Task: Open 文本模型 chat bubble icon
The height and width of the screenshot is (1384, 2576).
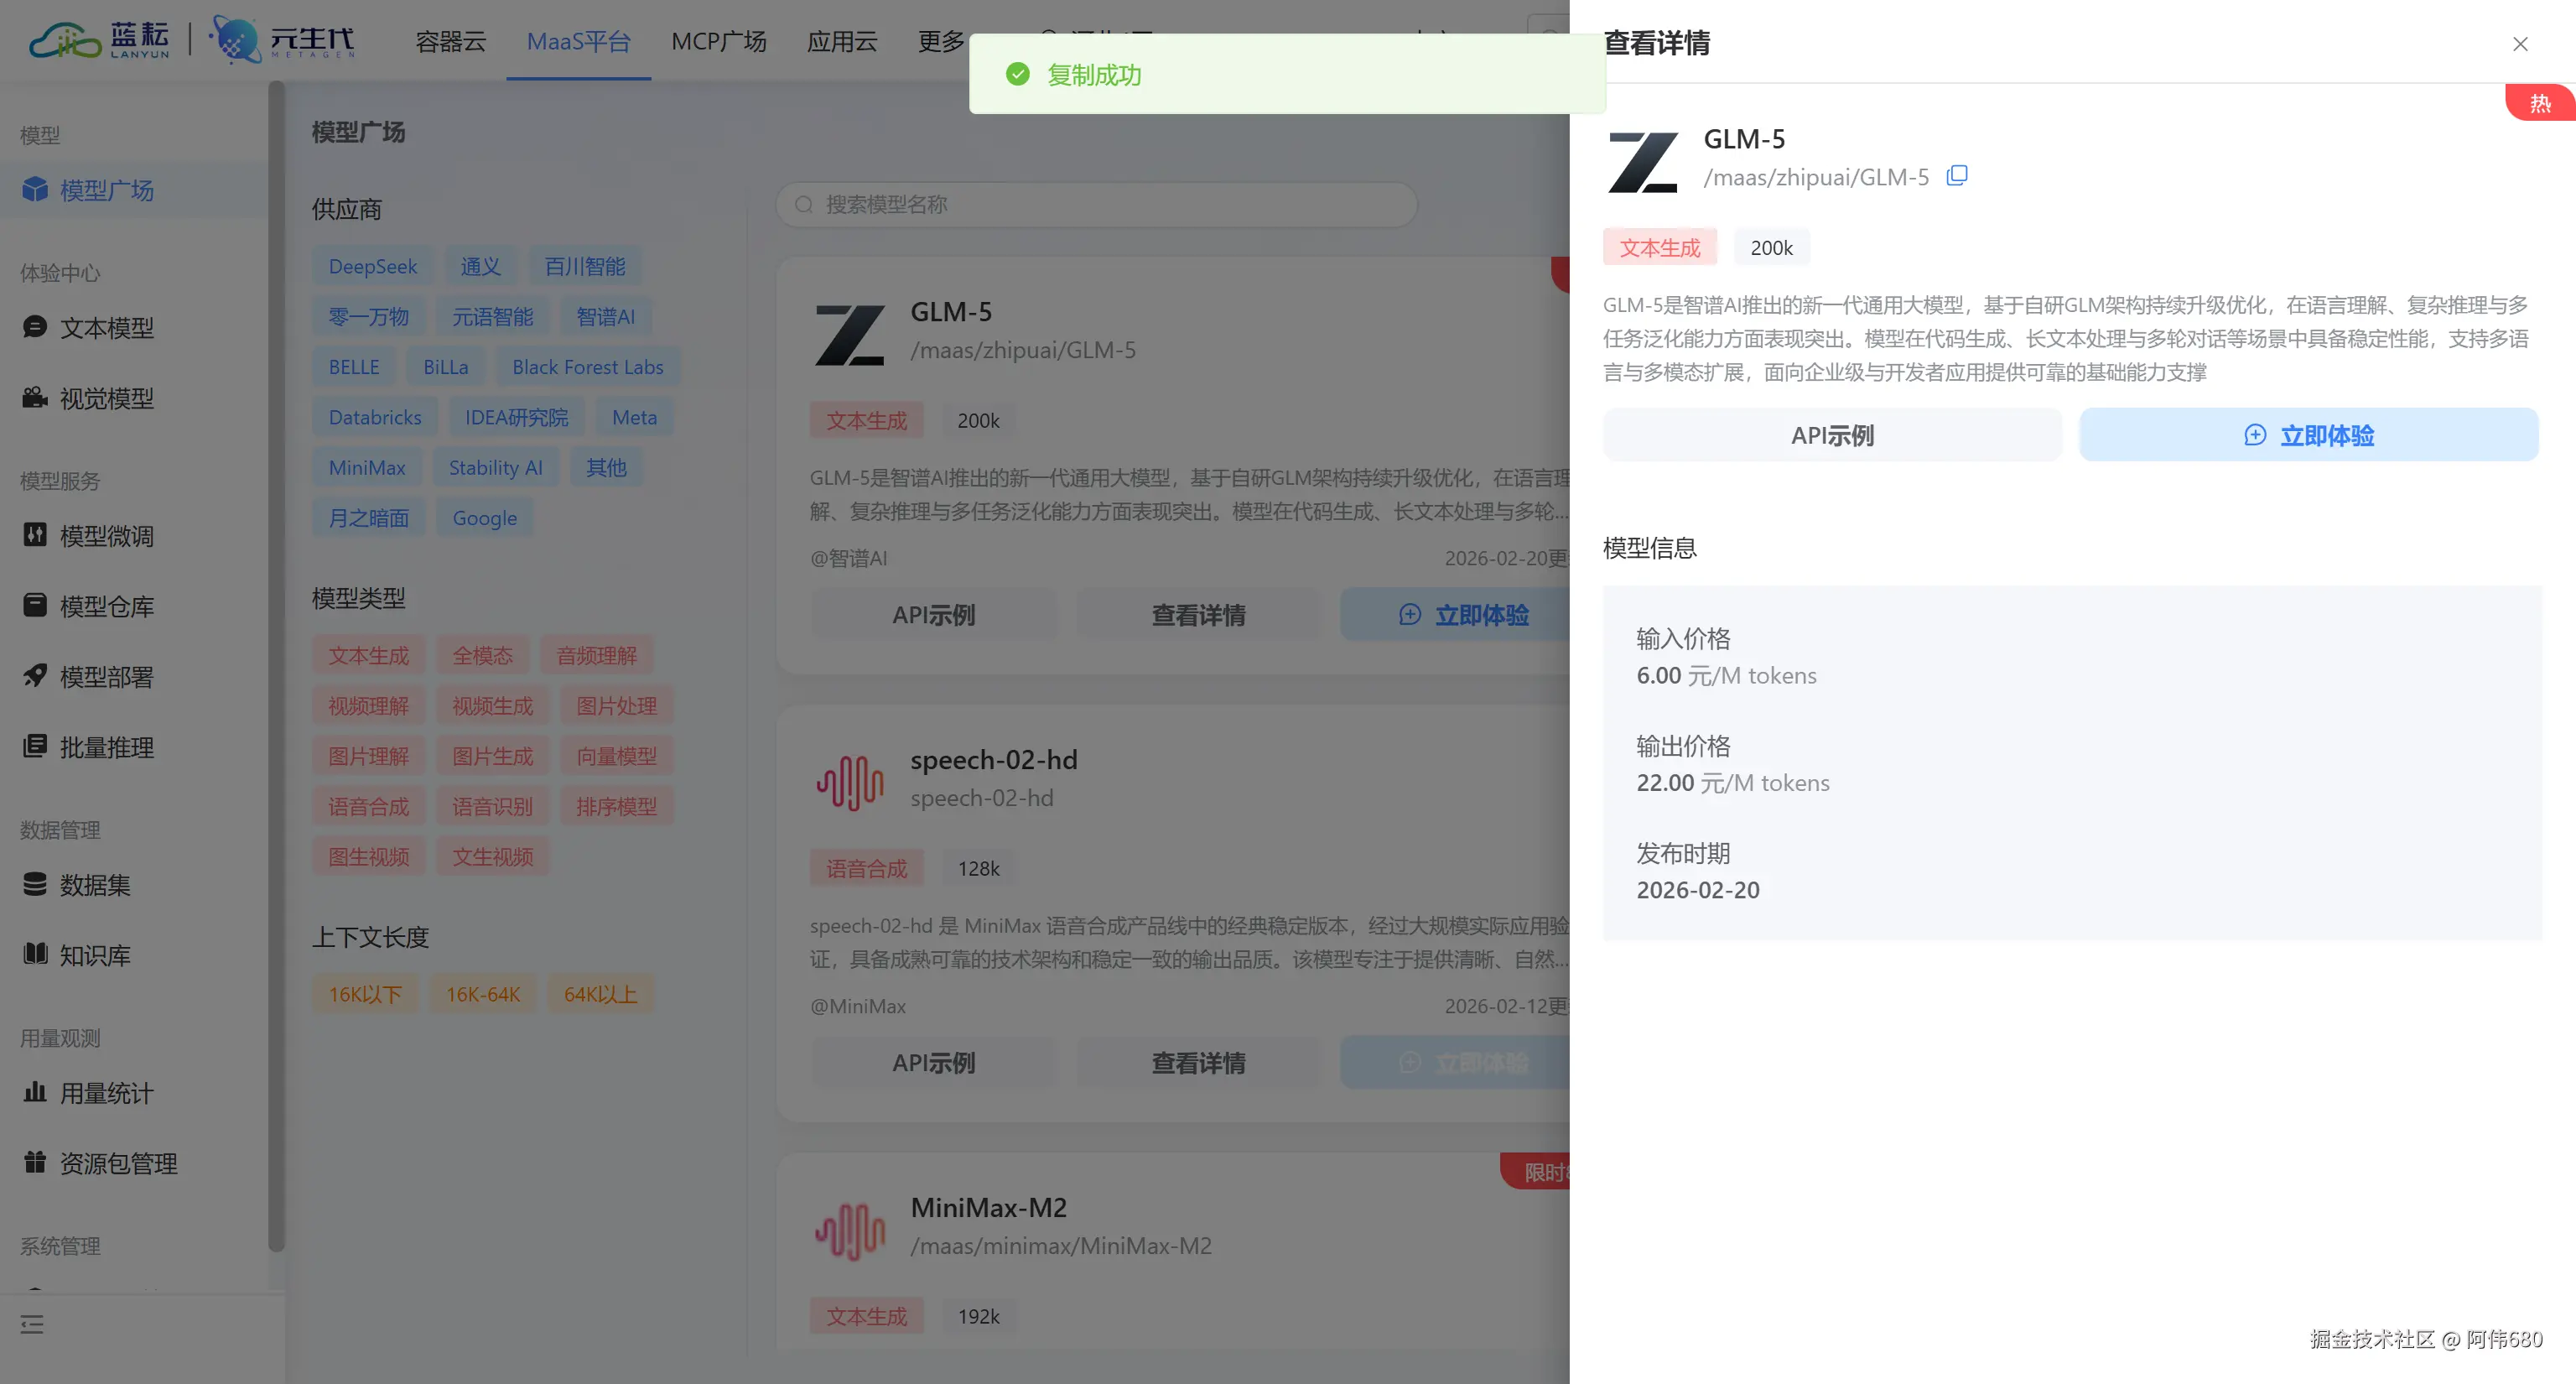Action: (35, 327)
